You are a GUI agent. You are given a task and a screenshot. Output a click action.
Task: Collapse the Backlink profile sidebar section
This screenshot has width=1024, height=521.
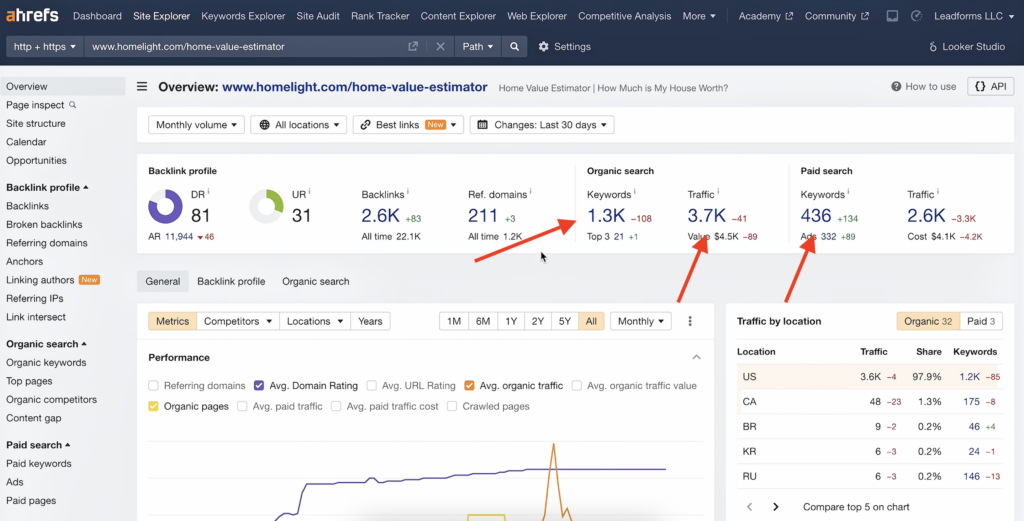[47, 187]
